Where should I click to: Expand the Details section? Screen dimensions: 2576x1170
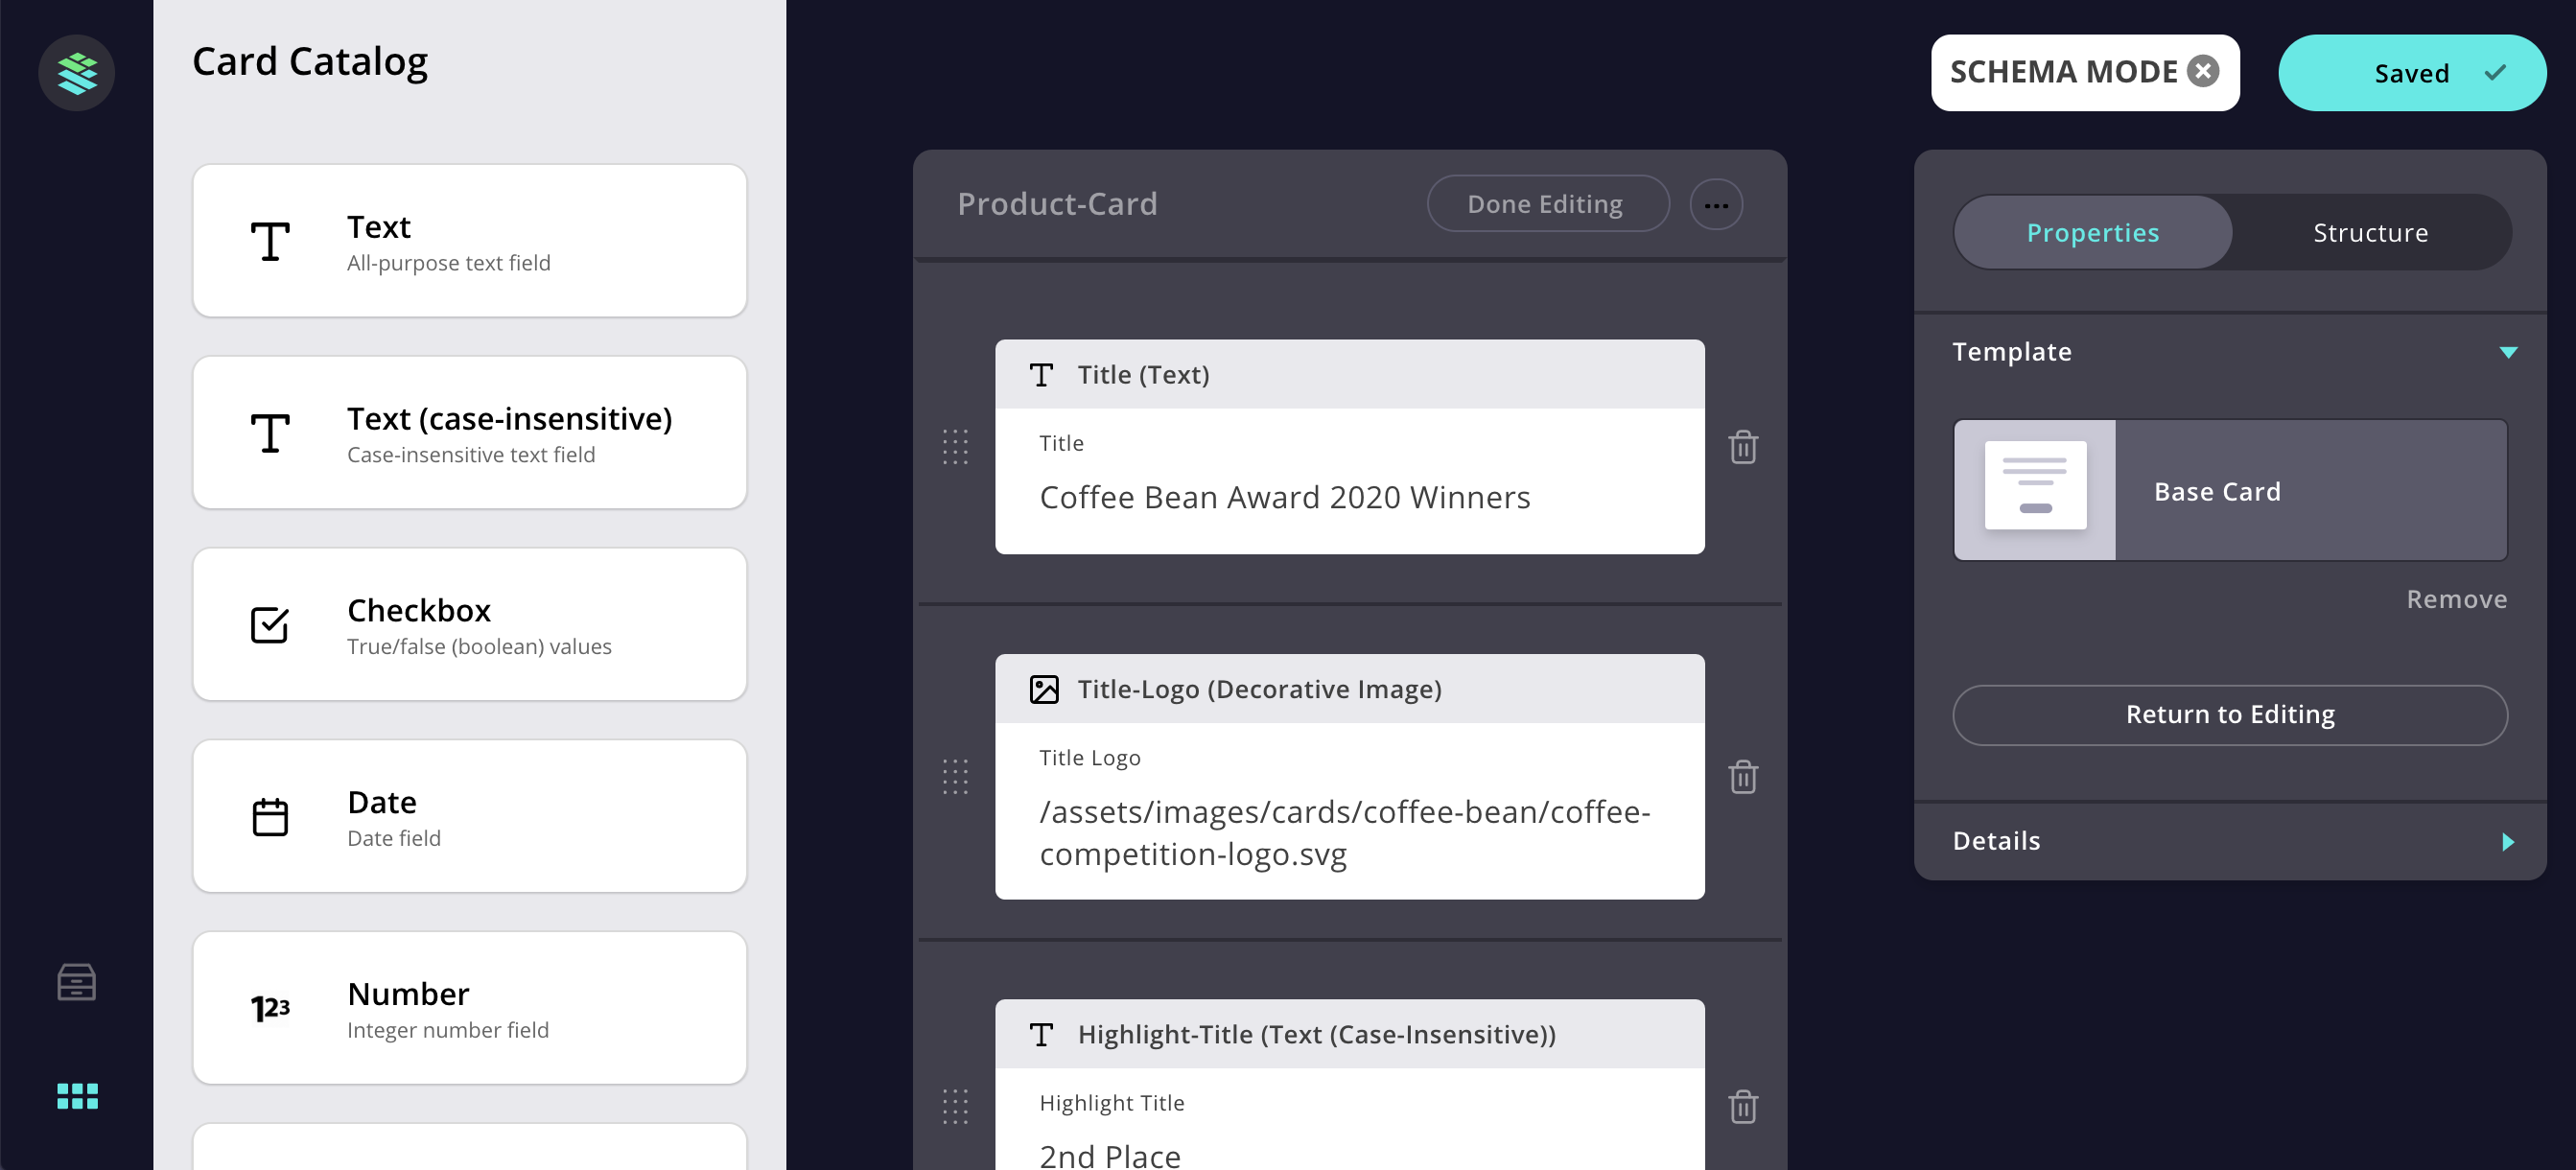coord(2508,842)
